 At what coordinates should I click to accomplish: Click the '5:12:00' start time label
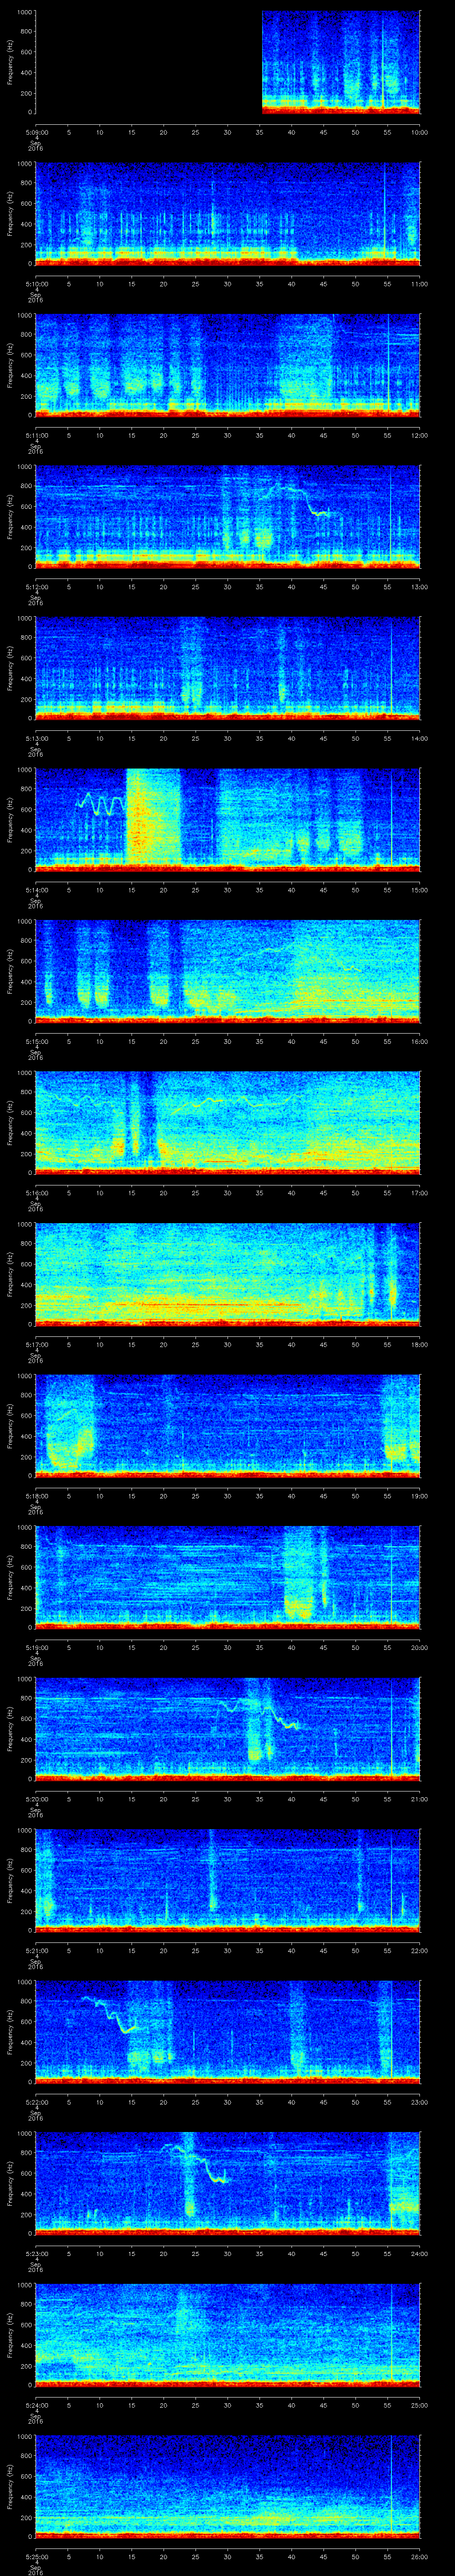36,586
